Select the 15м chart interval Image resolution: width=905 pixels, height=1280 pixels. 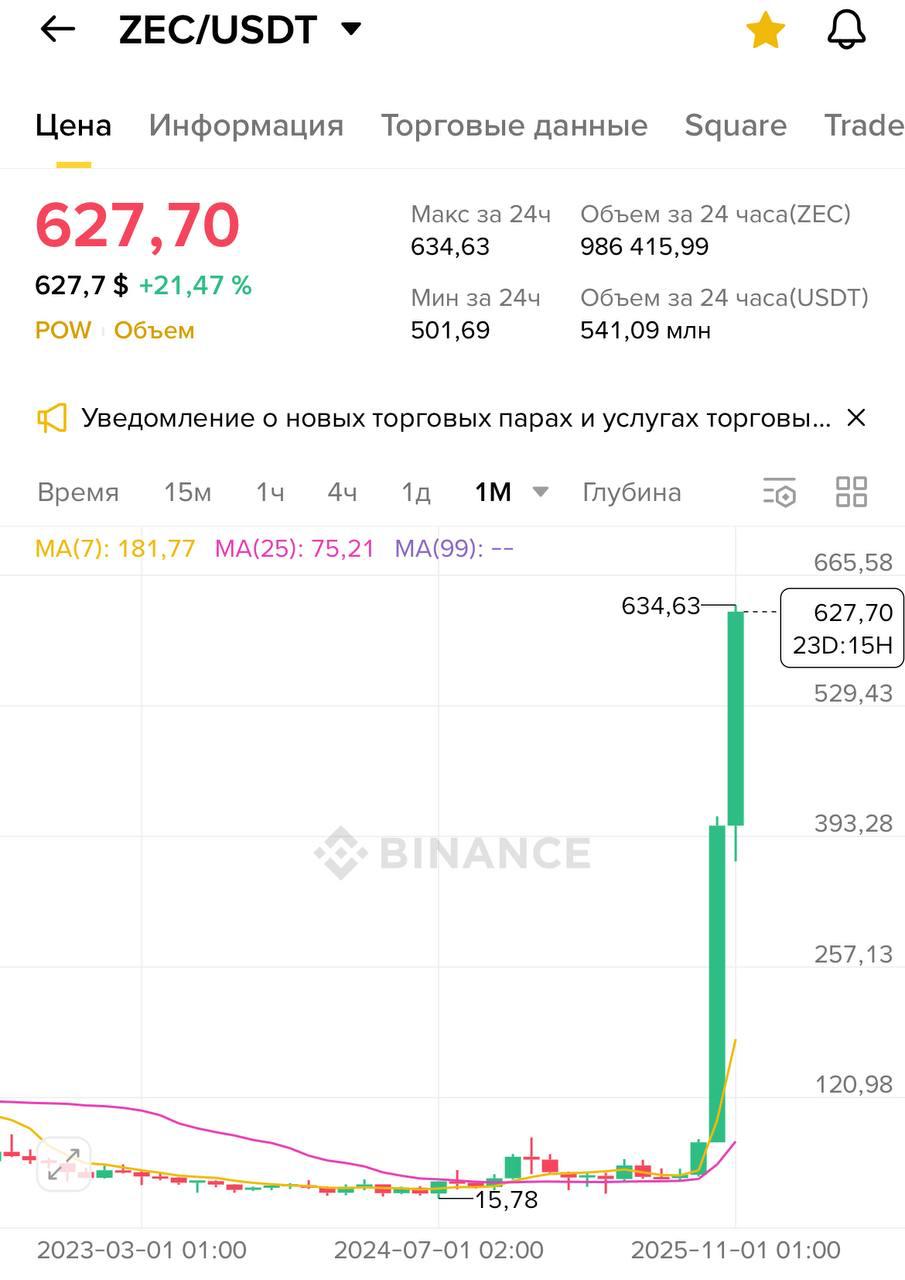point(187,493)
